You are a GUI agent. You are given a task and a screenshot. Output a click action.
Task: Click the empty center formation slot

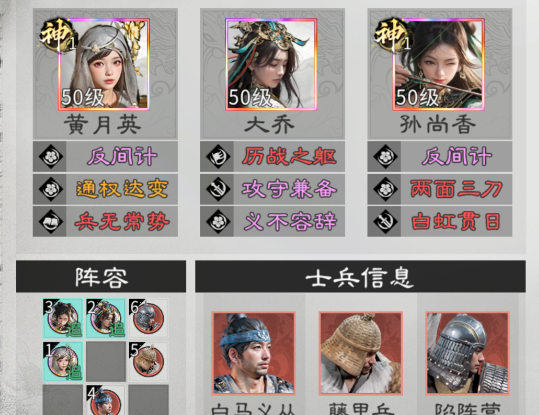(x=106, y=361)
